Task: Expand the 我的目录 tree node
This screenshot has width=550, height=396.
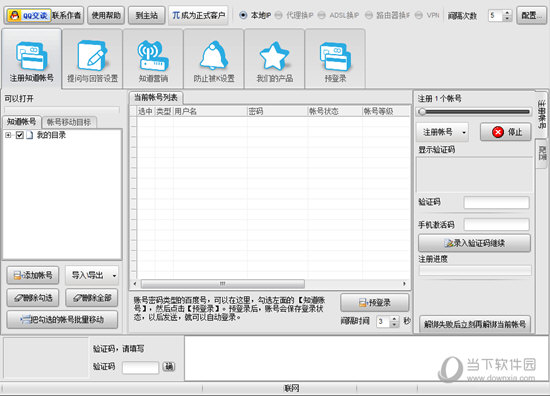Action: click(8, 135)
